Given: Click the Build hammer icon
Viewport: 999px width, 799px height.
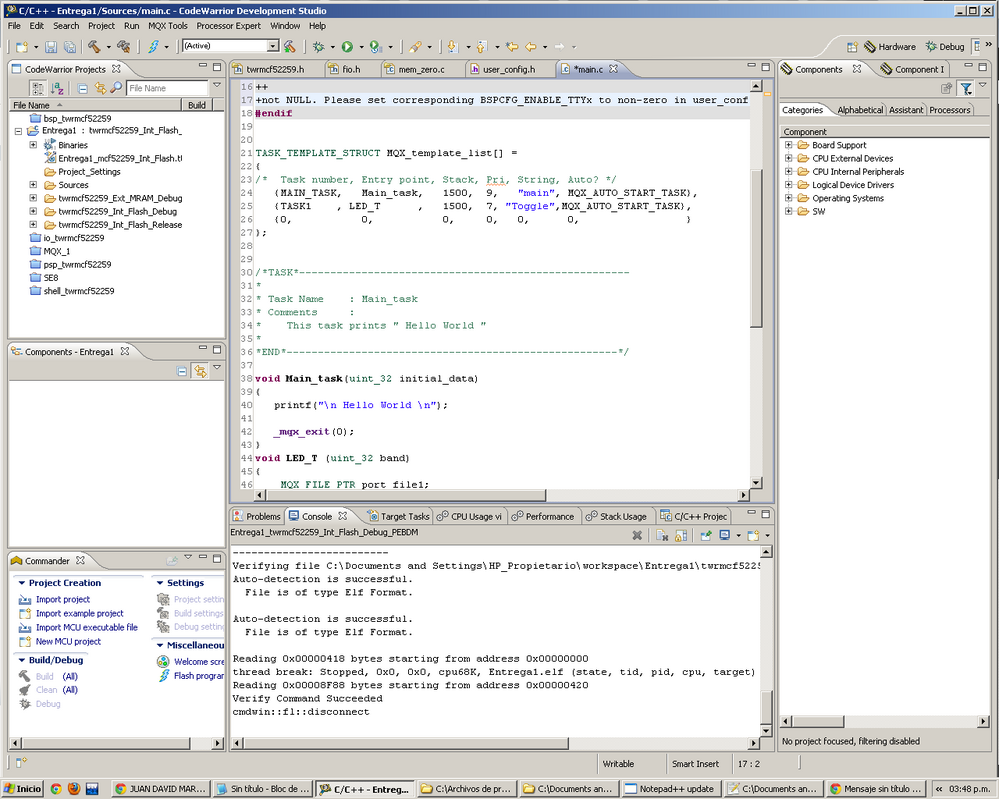Looking at the screenshot, I should (95, 47).
